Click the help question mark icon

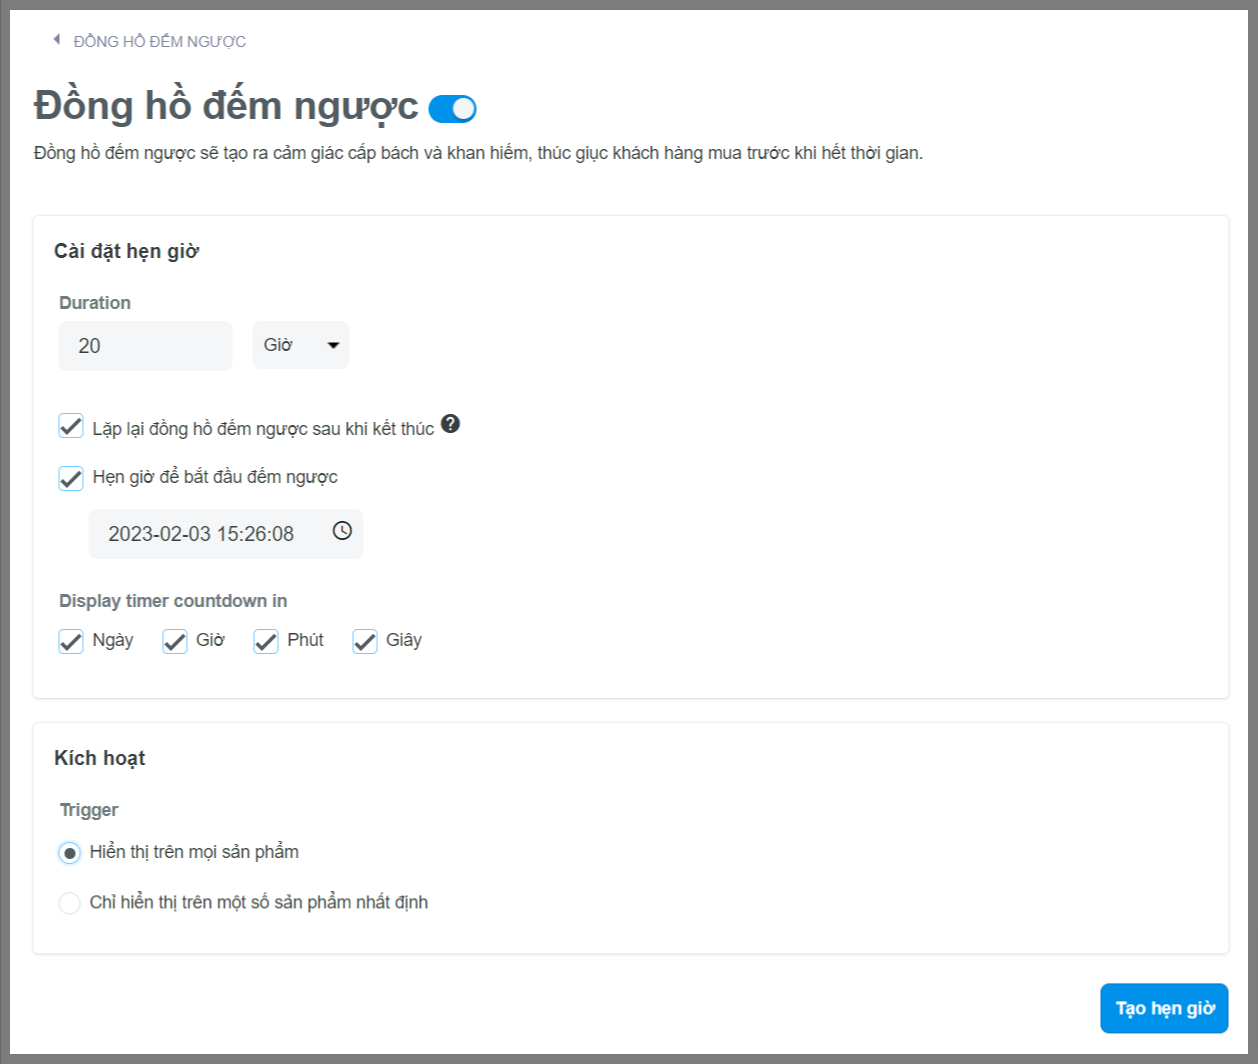click(450, 425)
